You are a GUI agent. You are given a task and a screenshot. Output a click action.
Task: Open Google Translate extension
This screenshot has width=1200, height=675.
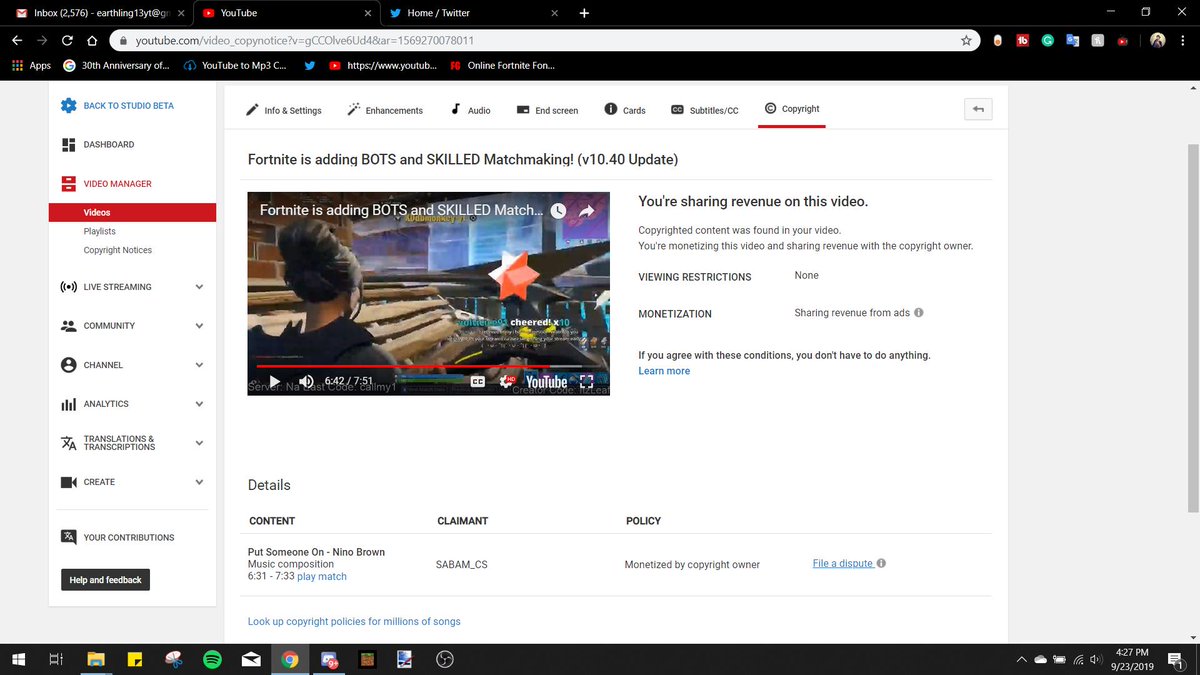(x=1072, y=41)
